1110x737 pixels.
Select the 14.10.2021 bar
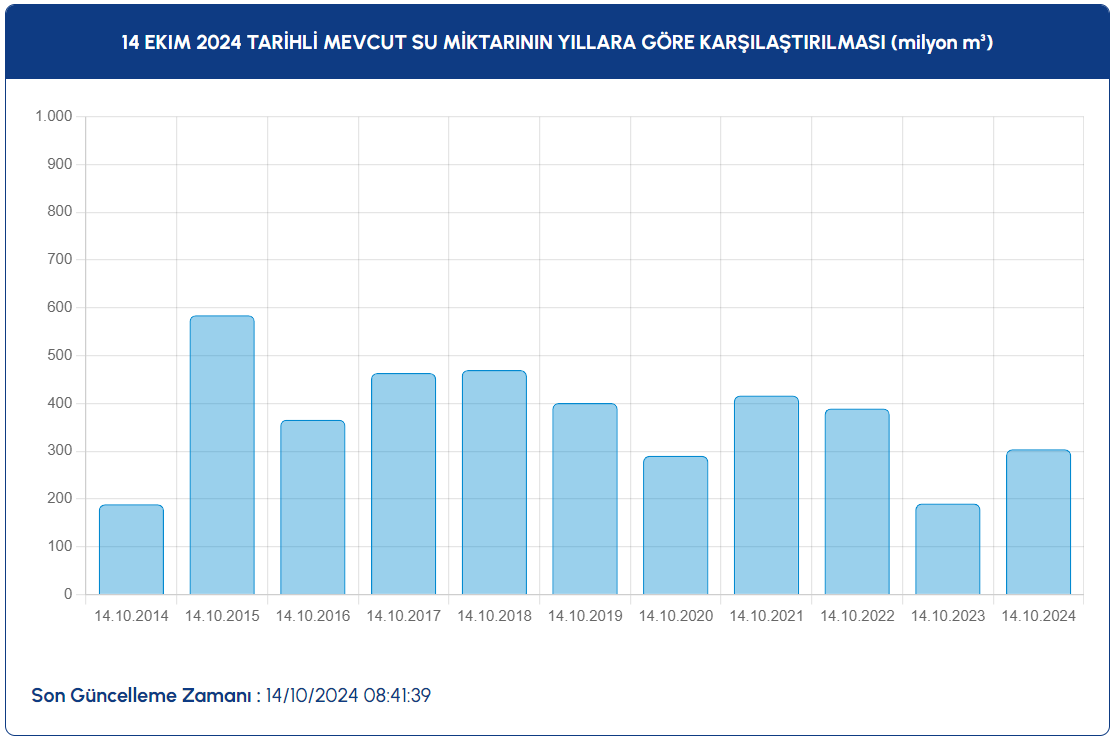click(x=766, y=495)
